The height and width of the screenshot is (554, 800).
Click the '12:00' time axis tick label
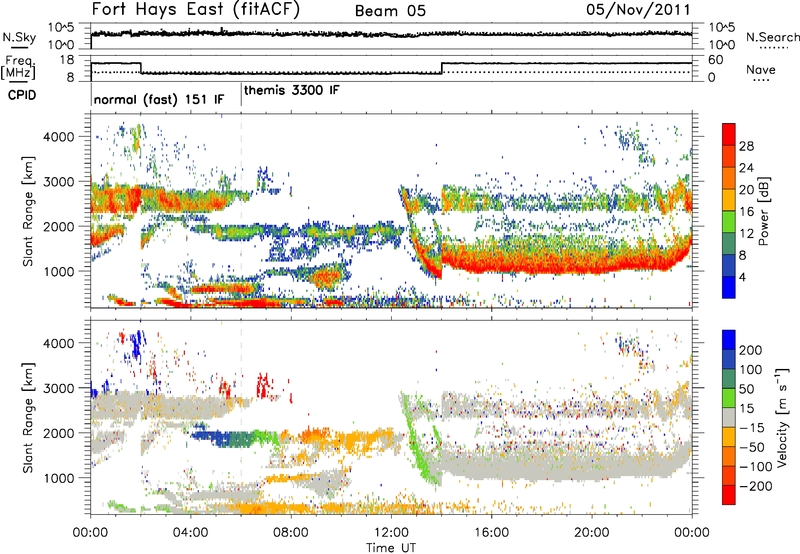(391, 533)
